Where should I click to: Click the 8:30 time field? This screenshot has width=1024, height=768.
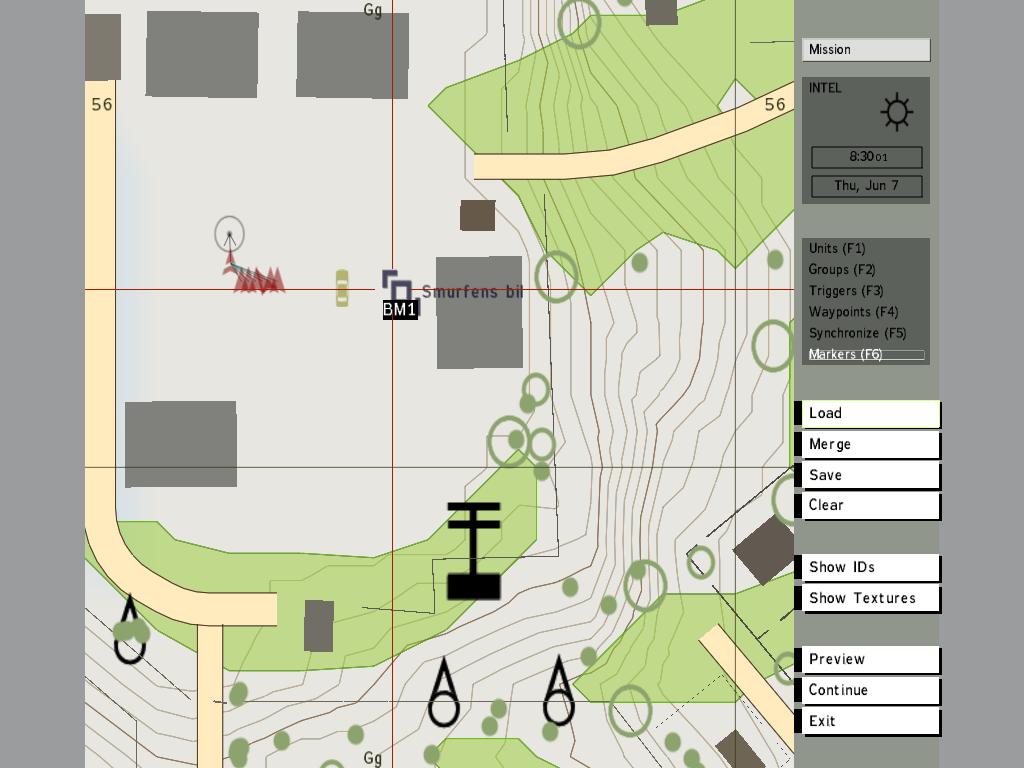click(x=867, y=157)
